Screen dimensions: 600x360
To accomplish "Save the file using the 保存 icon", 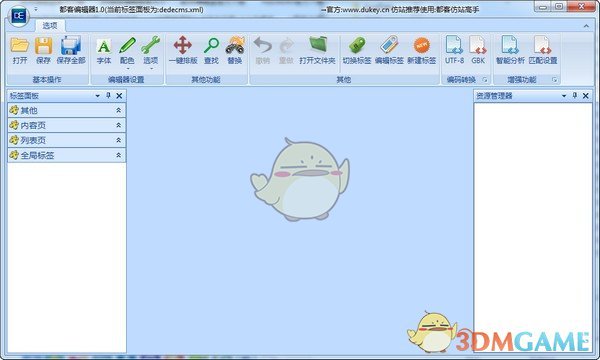I will click(x=43, y=50).
